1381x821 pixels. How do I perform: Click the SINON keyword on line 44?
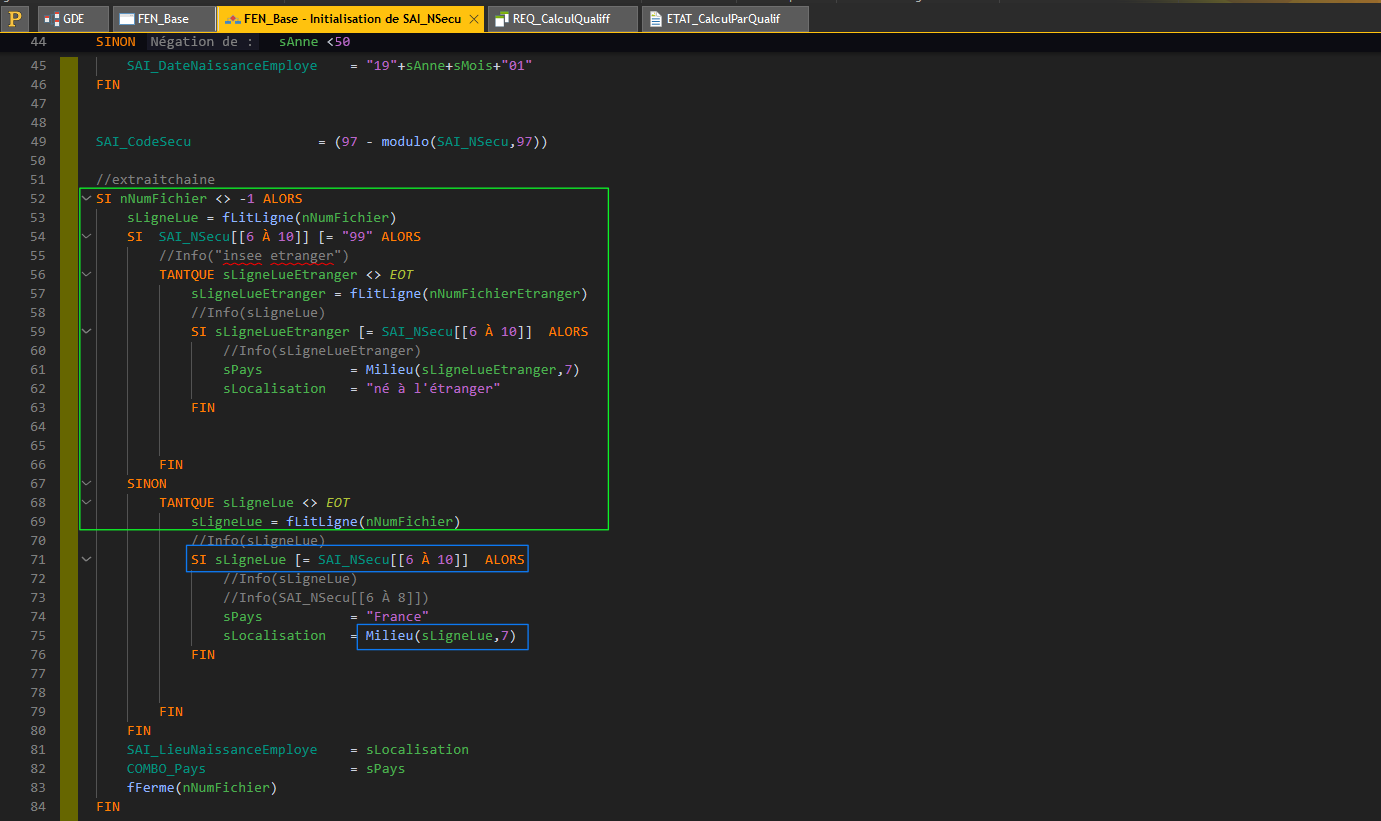[x=116, y=42]
